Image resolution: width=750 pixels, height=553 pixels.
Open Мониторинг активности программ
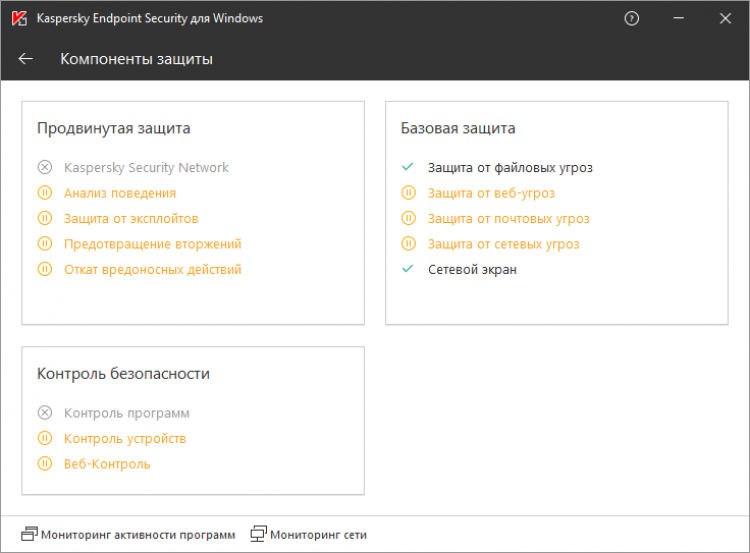point(138,534)
